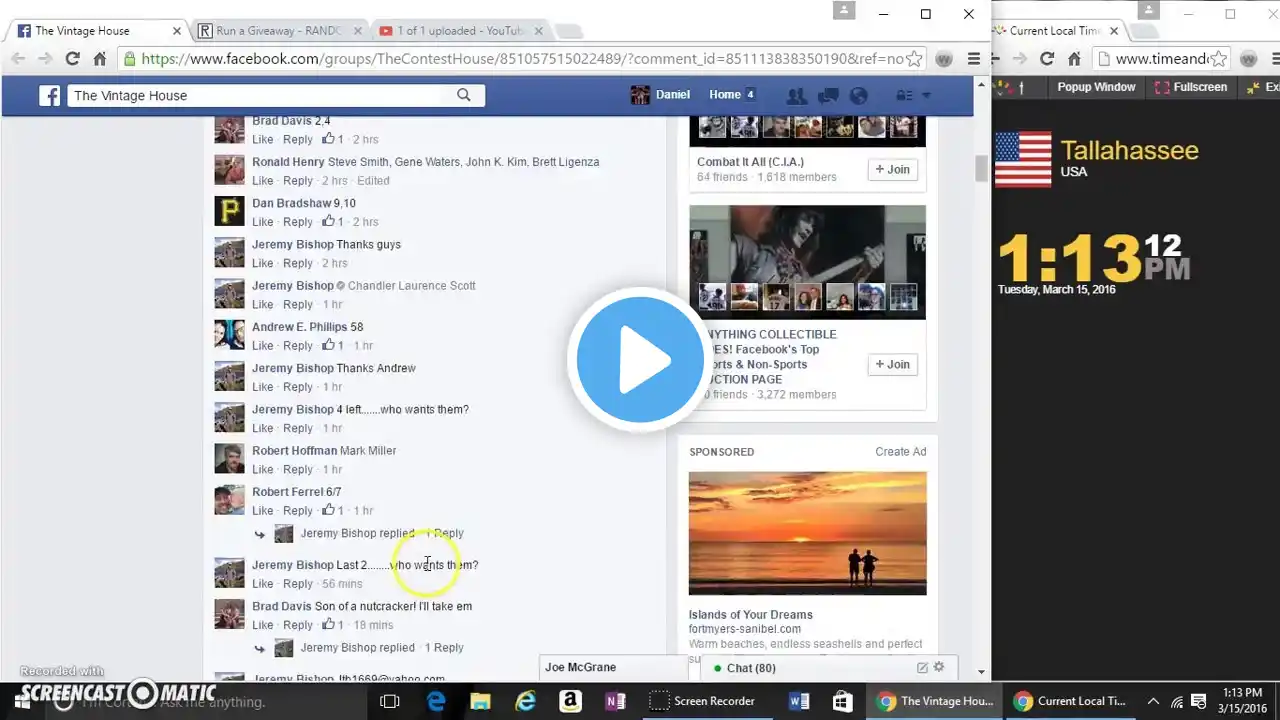The image size is (1280, 720).
Task: Open Word from the taskbar
Action: click(x=798, y=701)
